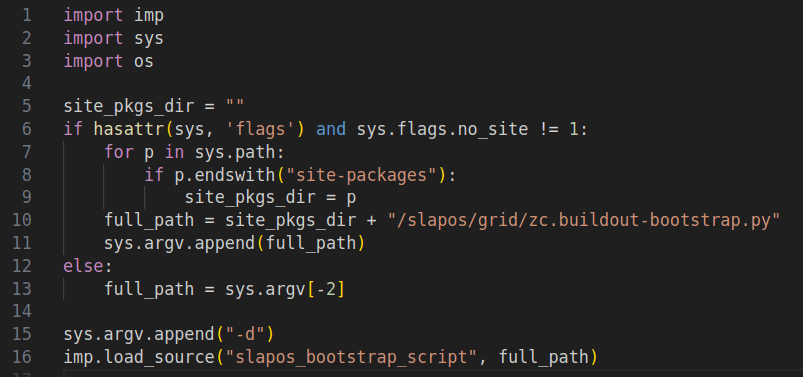Viewport: 803px width, 377px height.
Task: Click the 'imp' module name on line 1
Action: (149, 15)
